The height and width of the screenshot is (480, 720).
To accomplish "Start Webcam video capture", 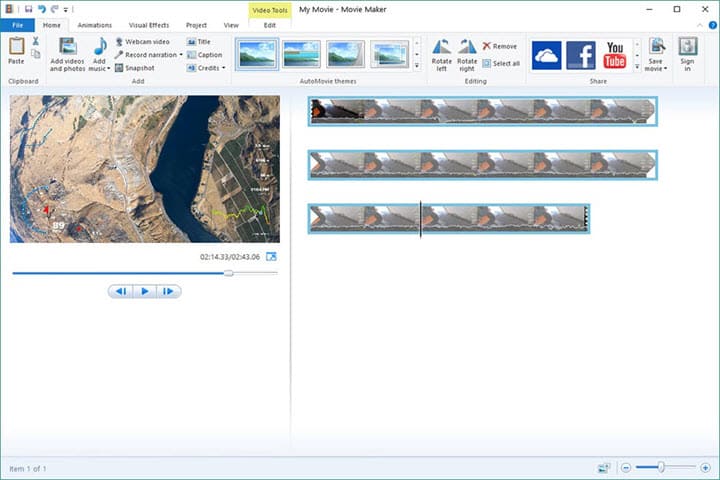I will coord(141,41).
